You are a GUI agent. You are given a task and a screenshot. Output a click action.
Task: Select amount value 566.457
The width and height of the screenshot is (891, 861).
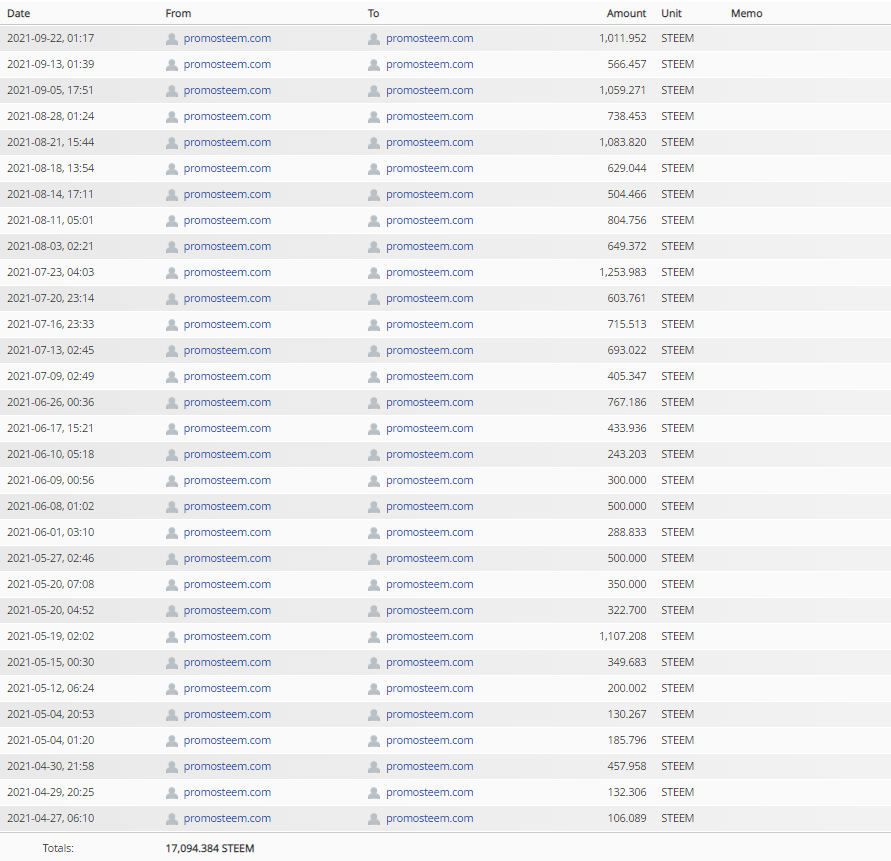click(627, 64)
